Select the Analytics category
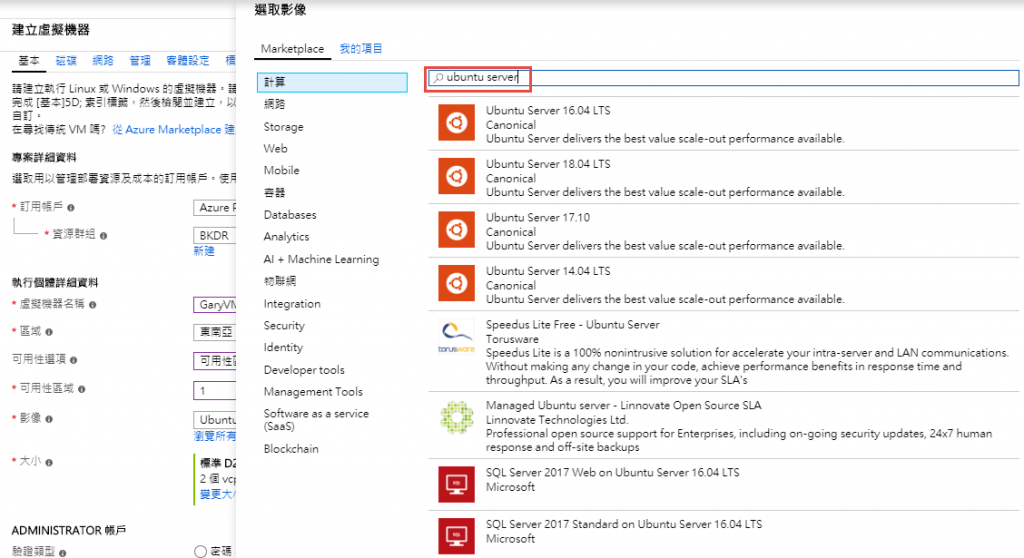Image resolution: width=1024 pixels, height=558 pixels. [x=287, y=237]
